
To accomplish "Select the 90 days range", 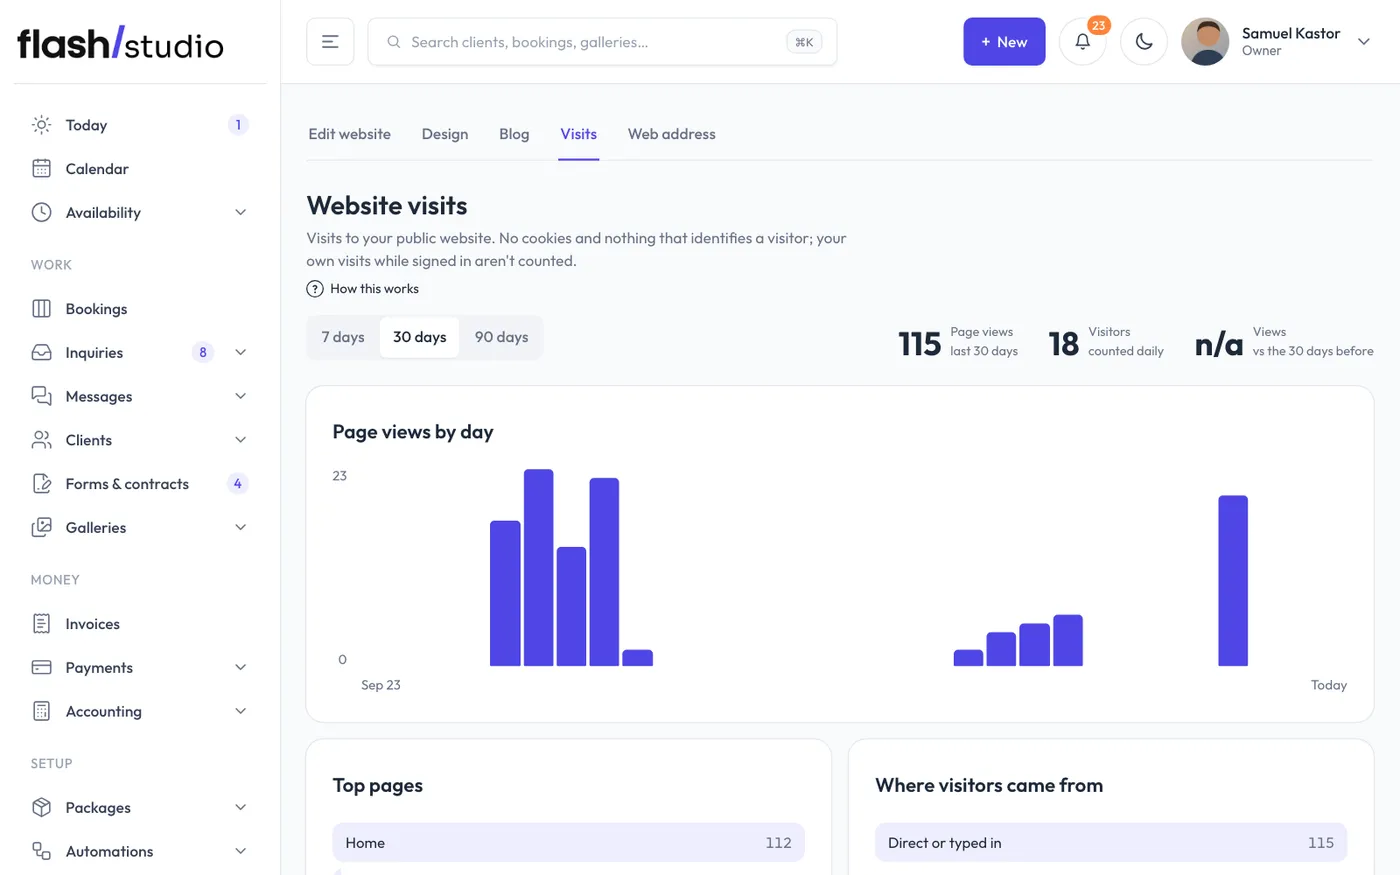I will 501,337.
